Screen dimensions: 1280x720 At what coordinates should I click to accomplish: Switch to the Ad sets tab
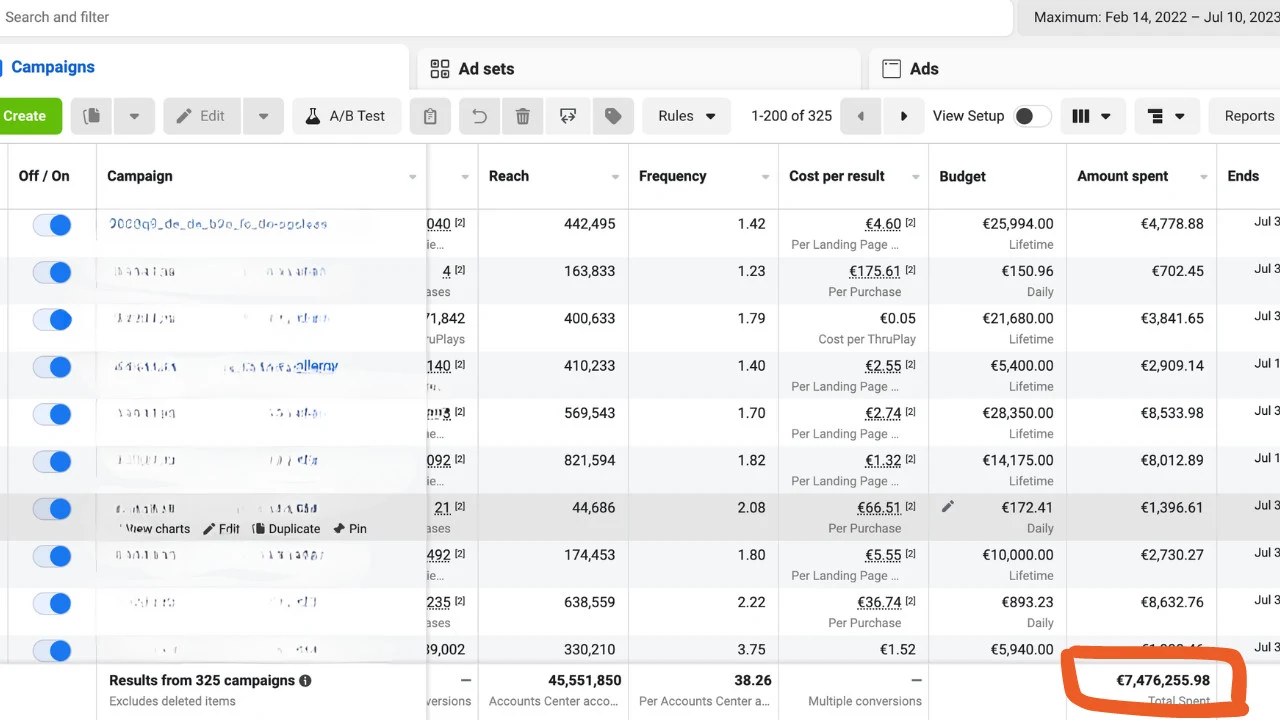coord(486,69)
